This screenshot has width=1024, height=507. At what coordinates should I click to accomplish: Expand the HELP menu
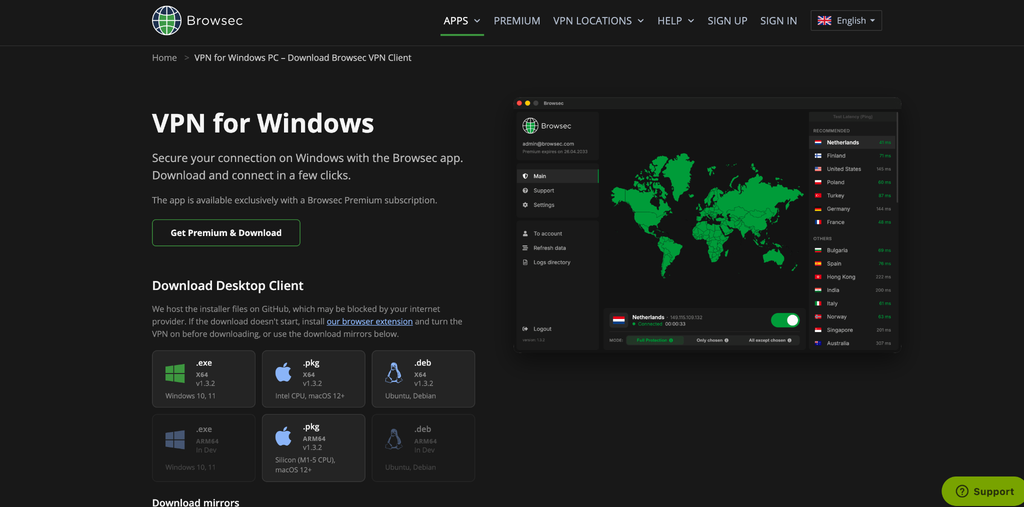tap(676, 20)
